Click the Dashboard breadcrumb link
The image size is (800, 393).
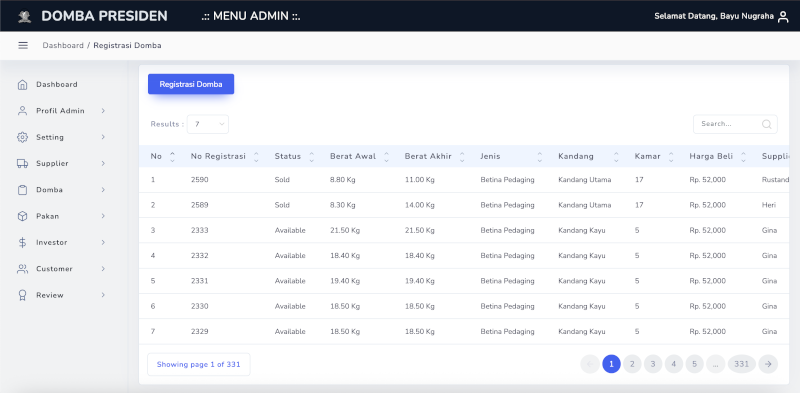click(63, 45)
